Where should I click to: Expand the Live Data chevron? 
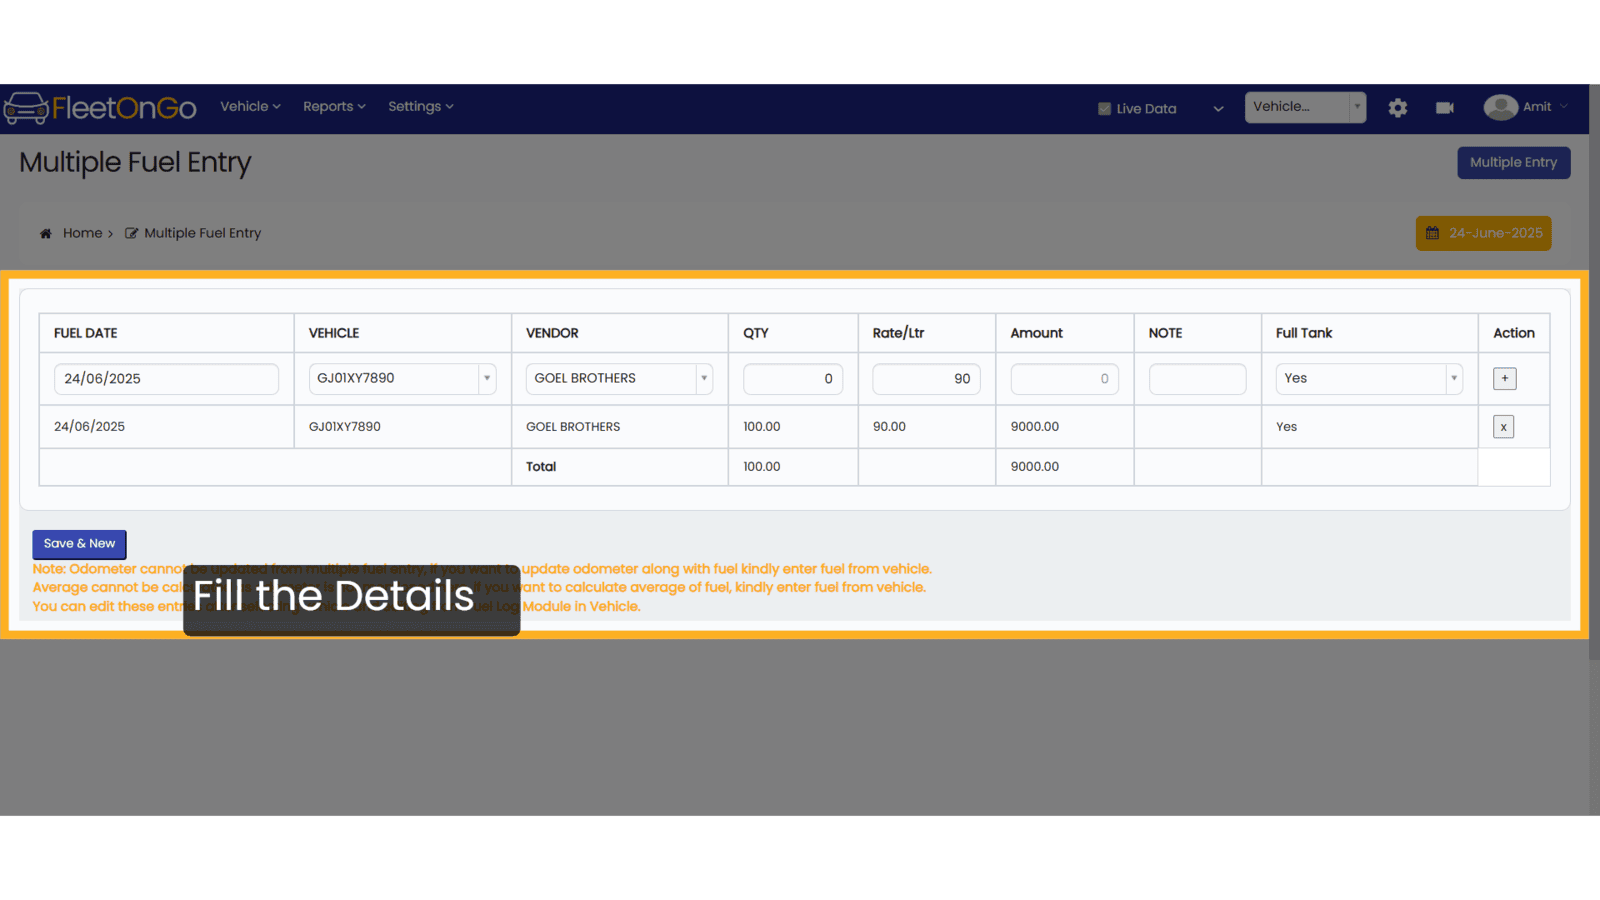point(1218,109)
